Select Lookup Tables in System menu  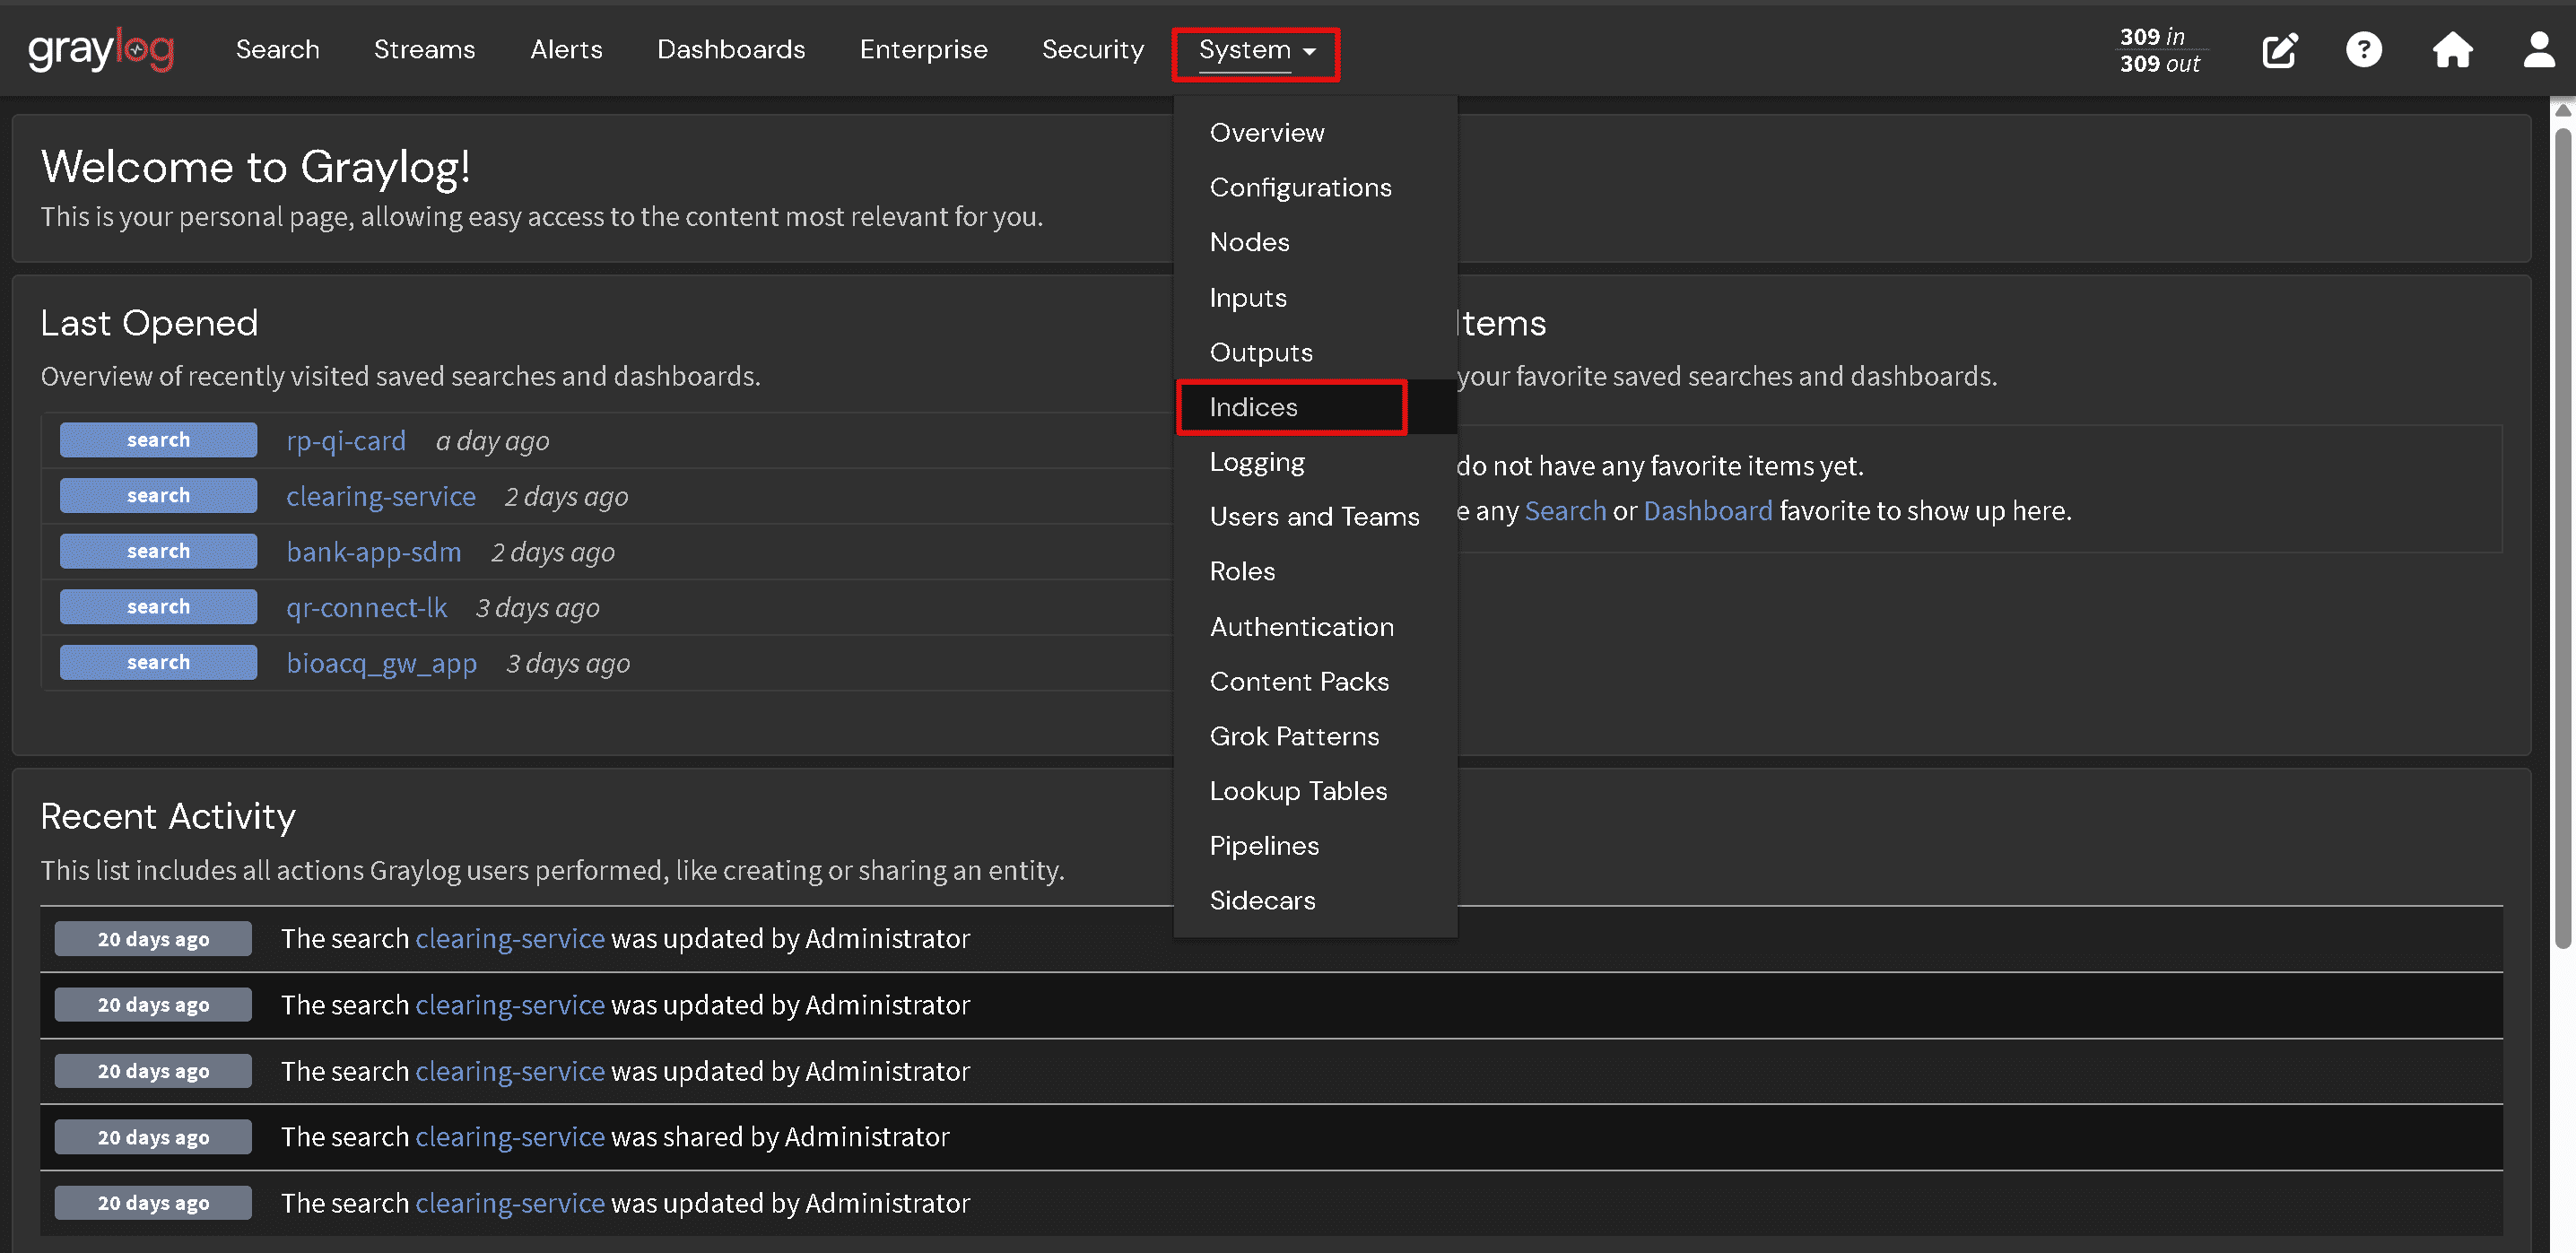tap(1315, 791)
